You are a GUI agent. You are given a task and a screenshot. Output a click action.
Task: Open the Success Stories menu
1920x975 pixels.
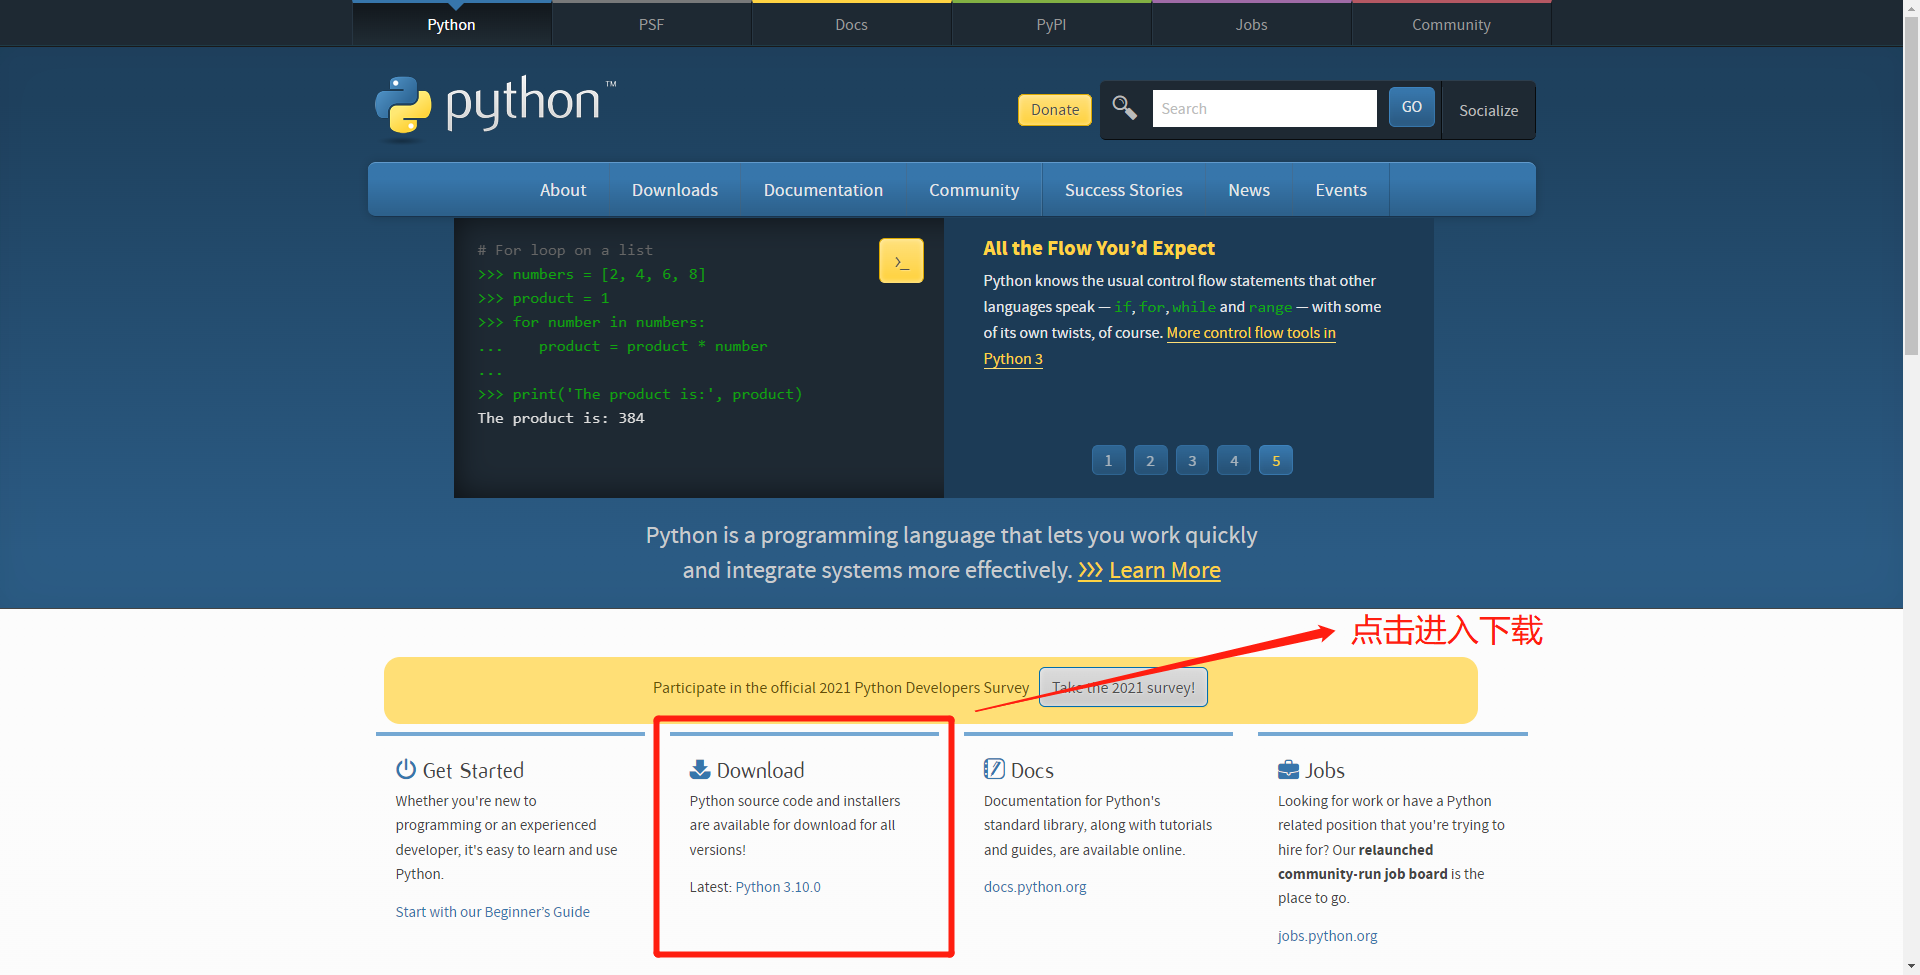(1124, 190)
